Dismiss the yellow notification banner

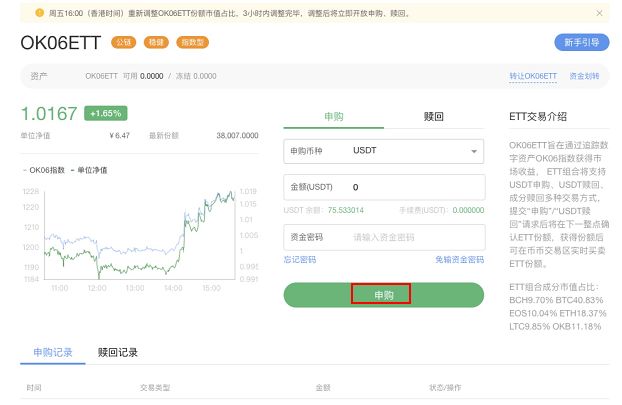pyautogui.click(x=599, y=13)
